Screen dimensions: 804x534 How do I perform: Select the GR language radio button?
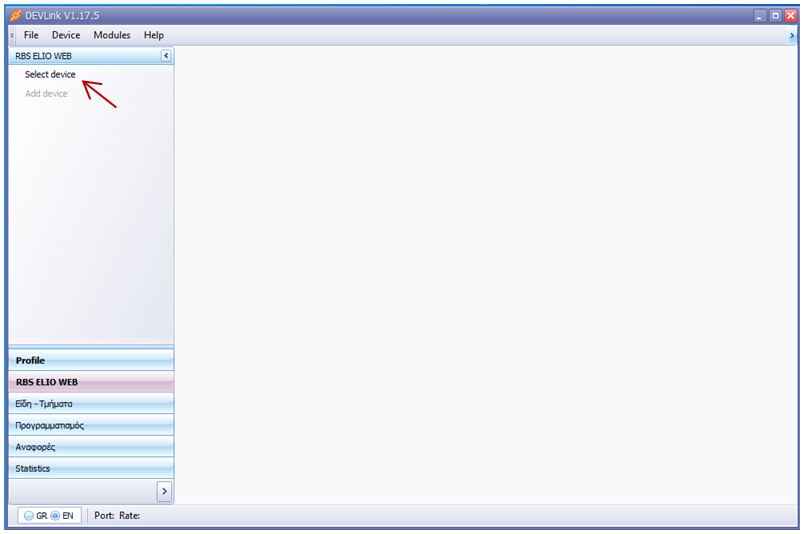[29, 516]
